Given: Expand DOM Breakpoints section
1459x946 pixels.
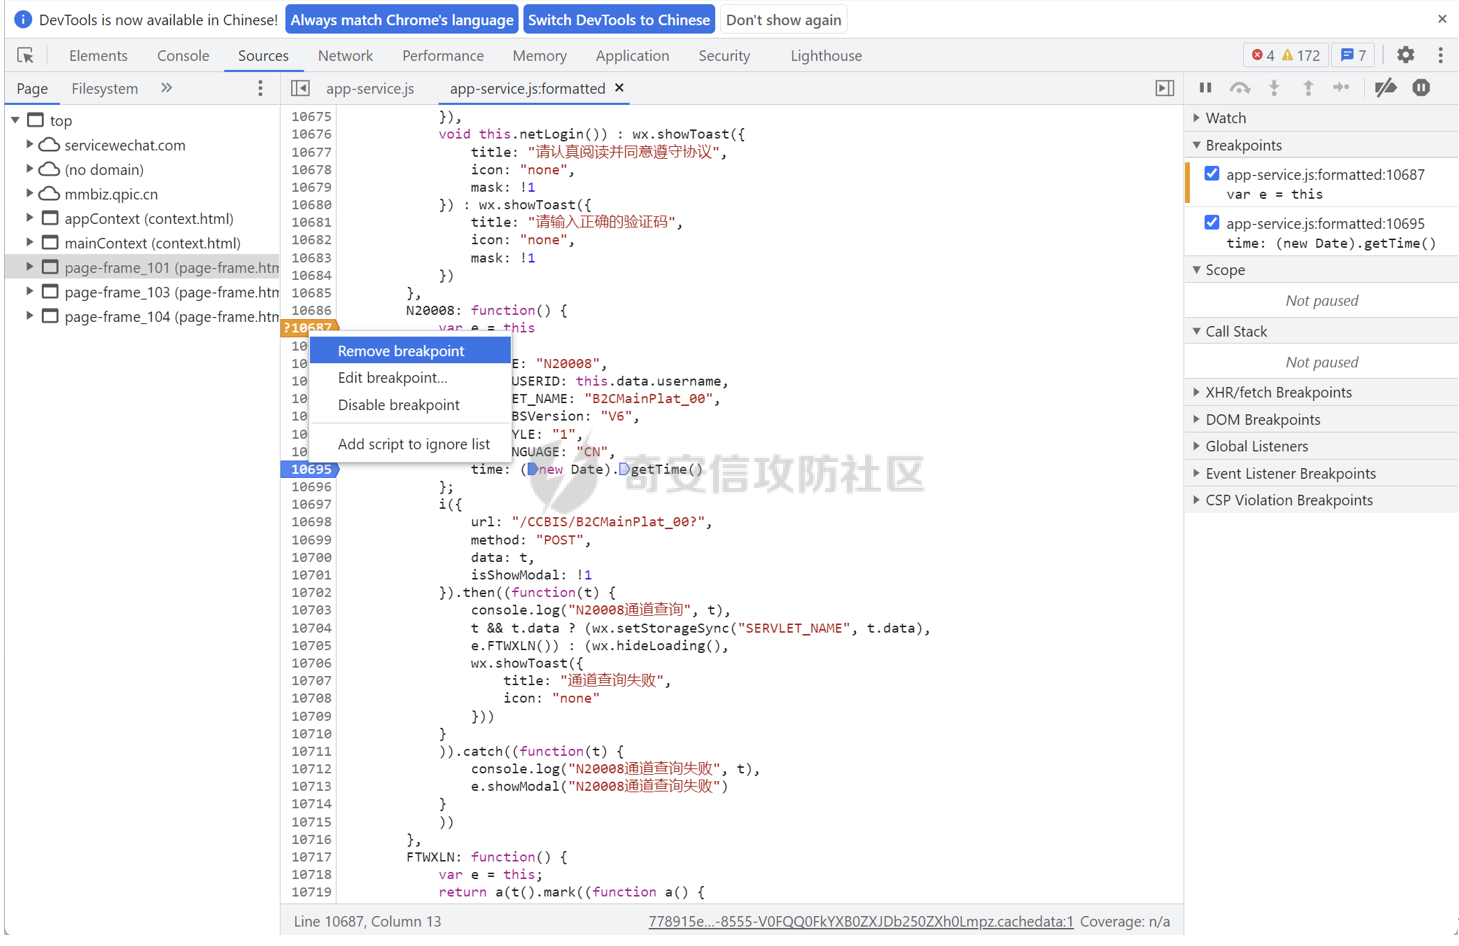Looking at the screenshot, I should (1321, 419).
